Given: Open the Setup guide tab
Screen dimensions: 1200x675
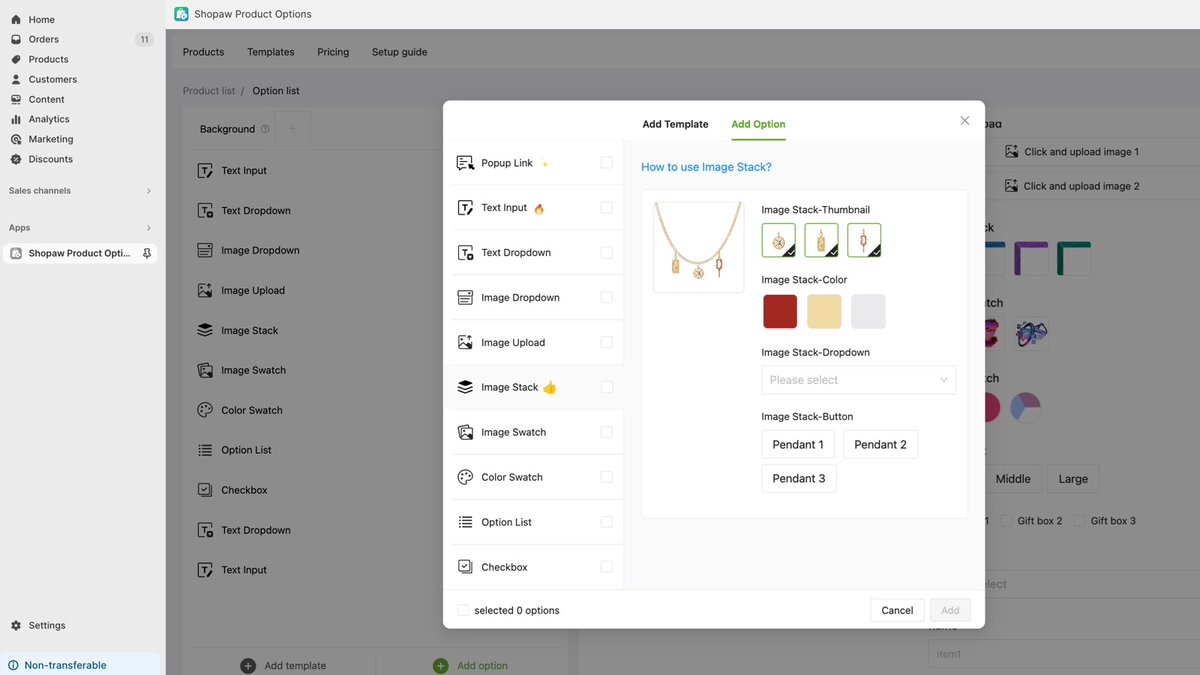Looking at the screenshot, I should coord(400,52).
